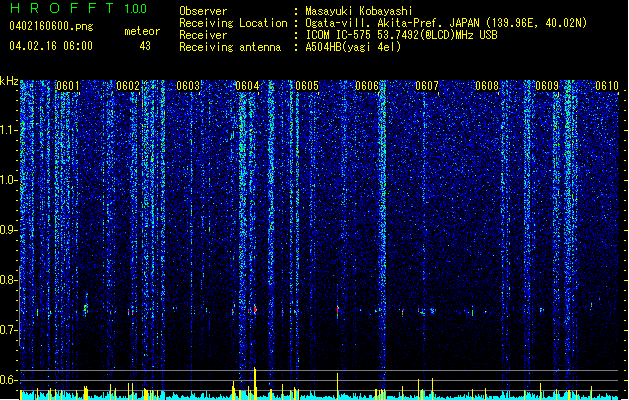Click the 0602 time marker
Screen dimensions: 629x400
pyautogui.click(x=128, y=86)
